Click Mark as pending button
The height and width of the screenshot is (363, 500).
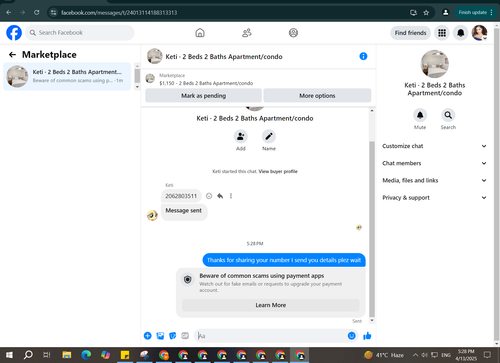click(203, 96)
